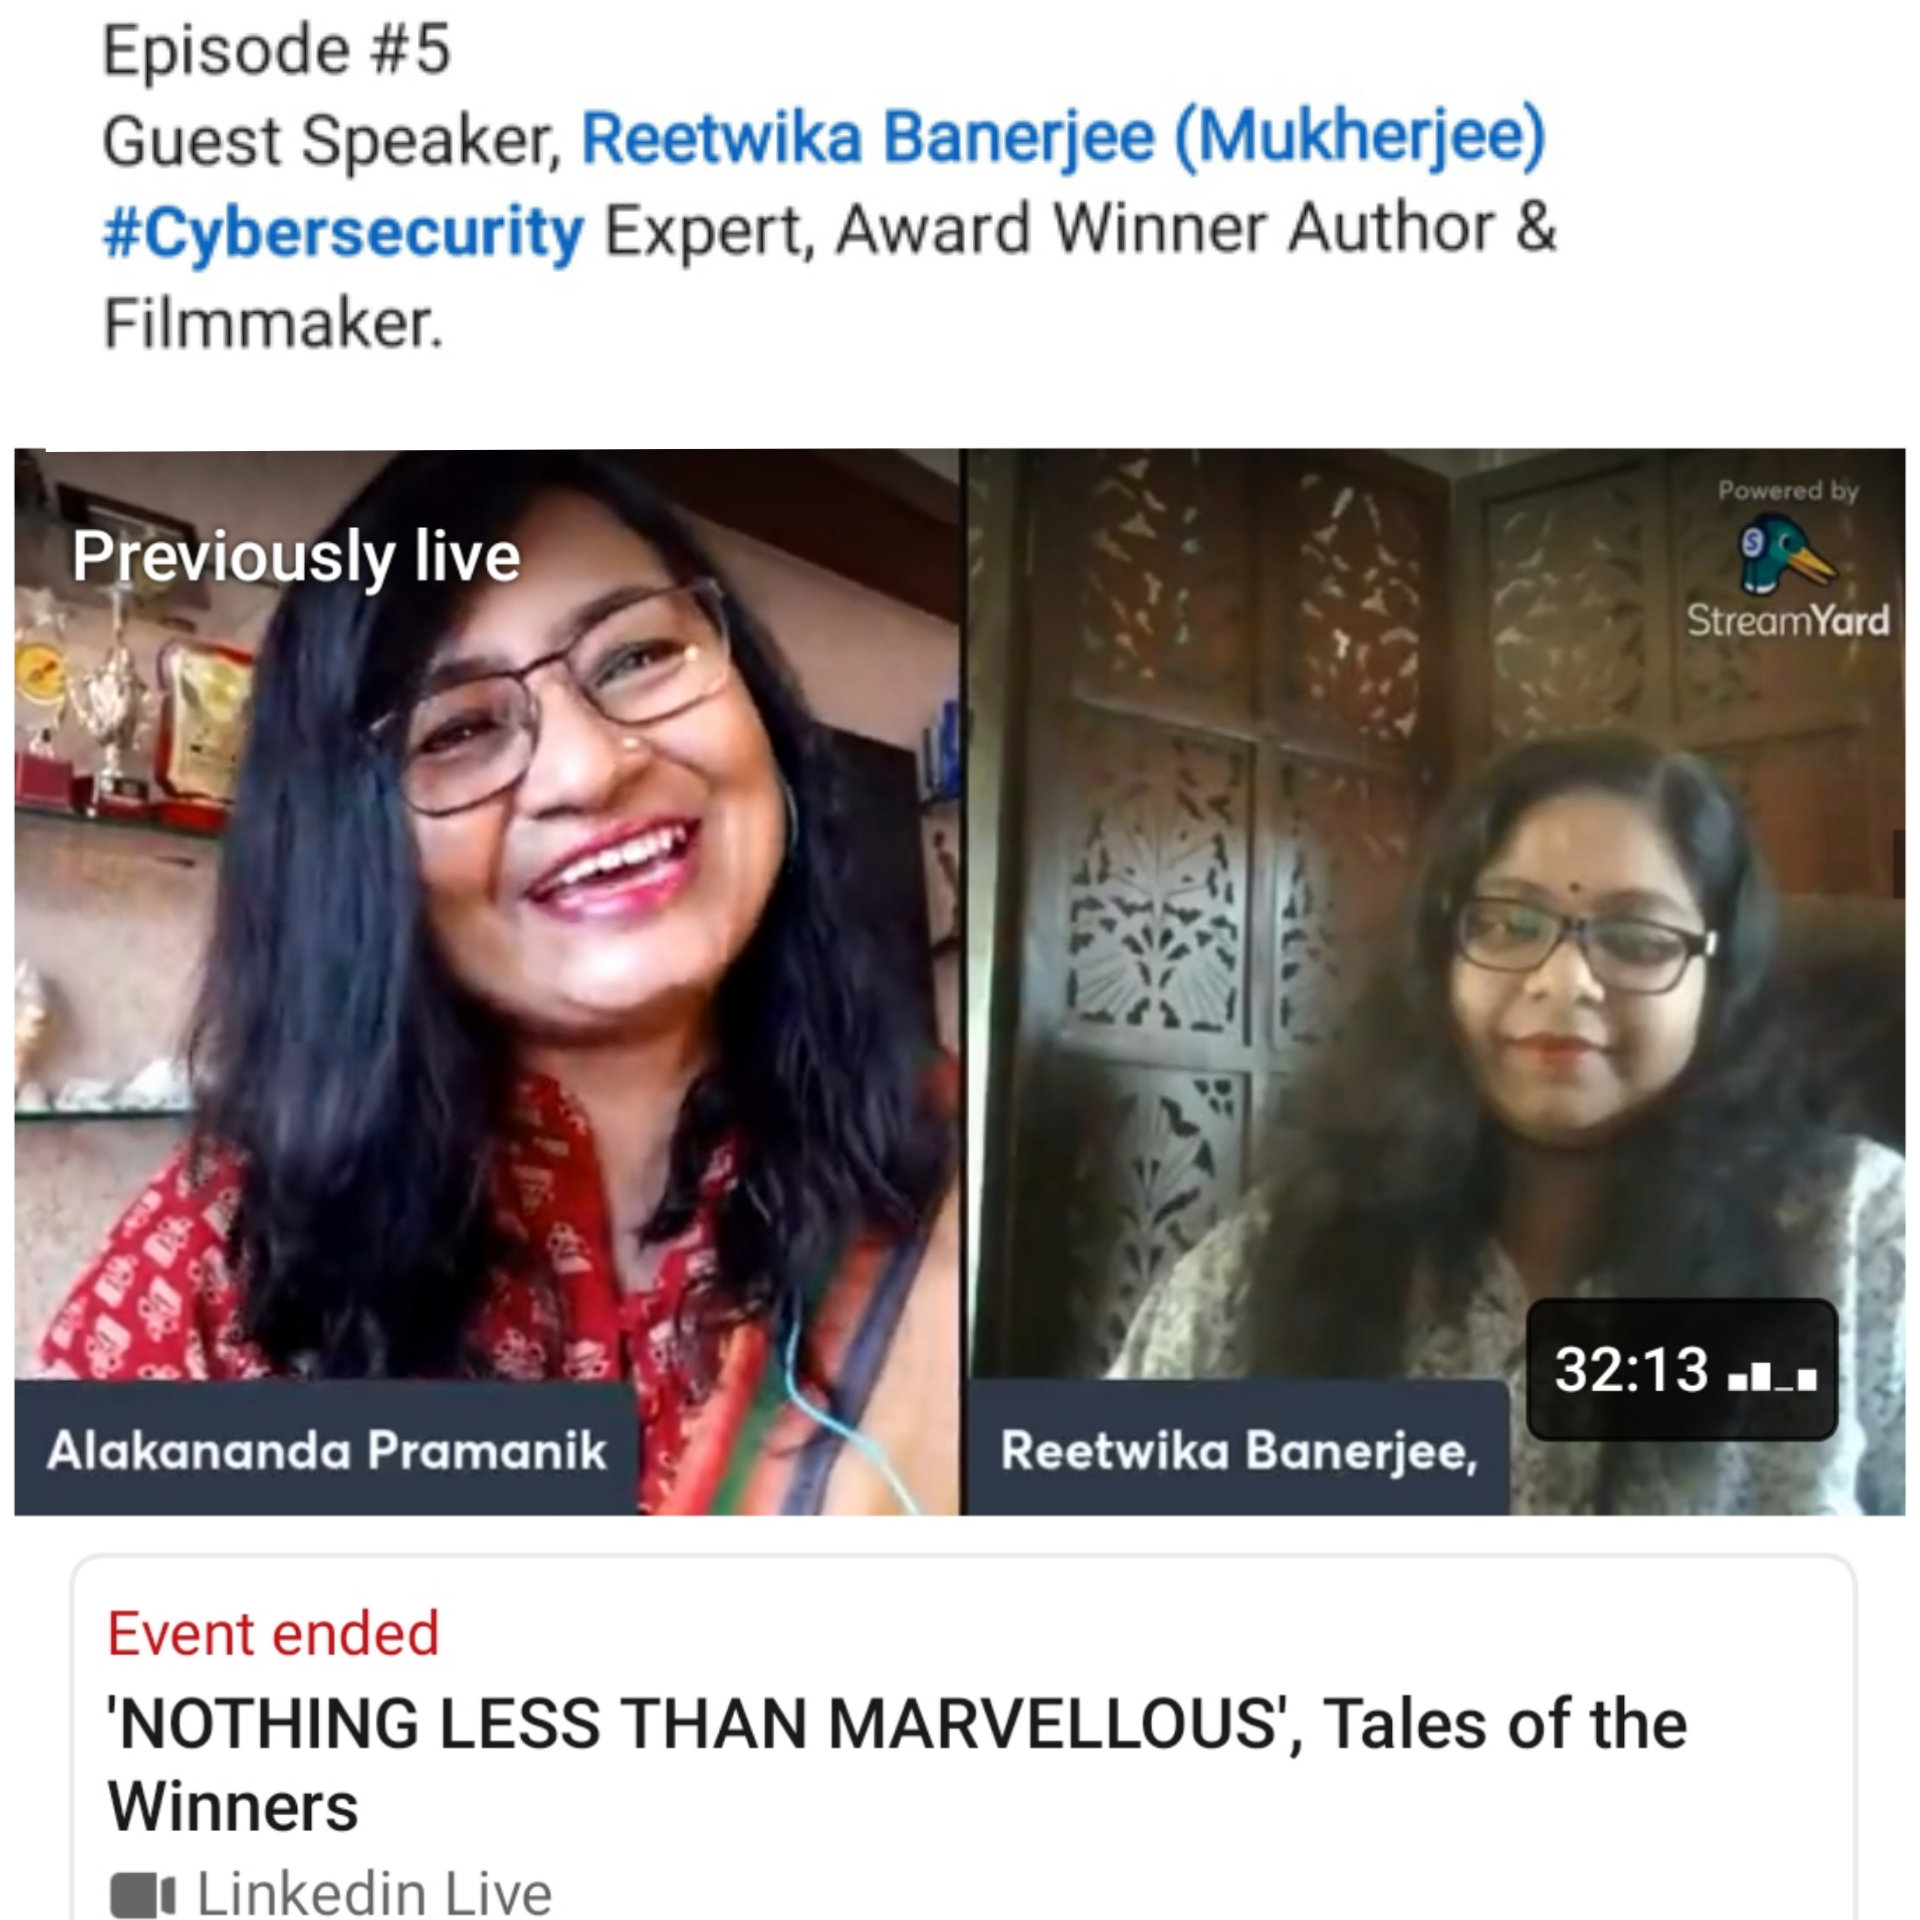Click the 'Episode #5' post text
The width and height of the screenshot is (1920, 1920).
[x=277, y=50]
